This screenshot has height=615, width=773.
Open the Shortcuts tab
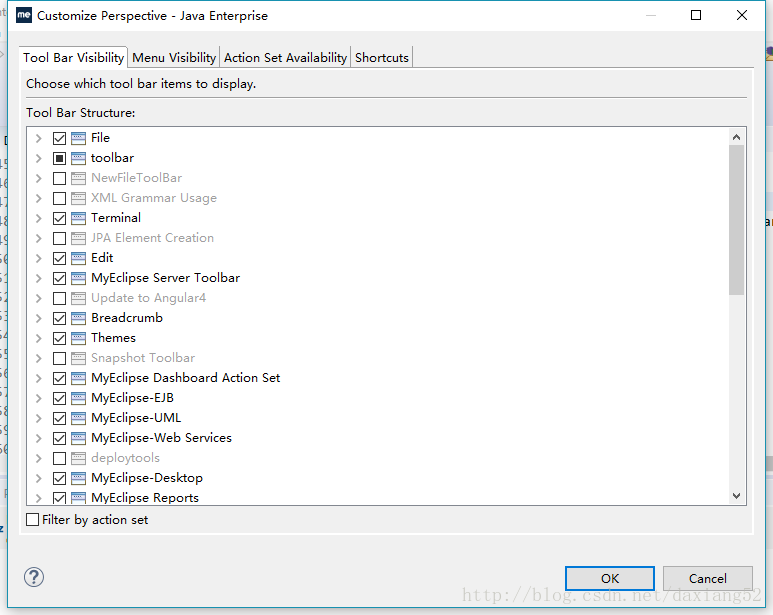382,58
